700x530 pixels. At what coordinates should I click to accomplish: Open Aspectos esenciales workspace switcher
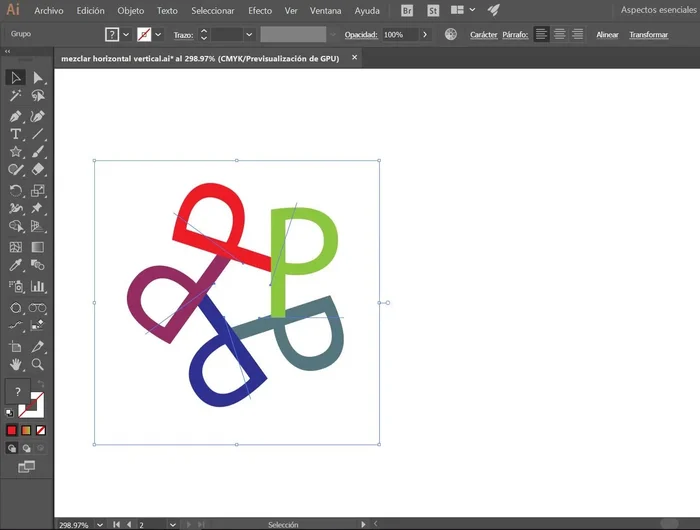(x=658, y=10)
